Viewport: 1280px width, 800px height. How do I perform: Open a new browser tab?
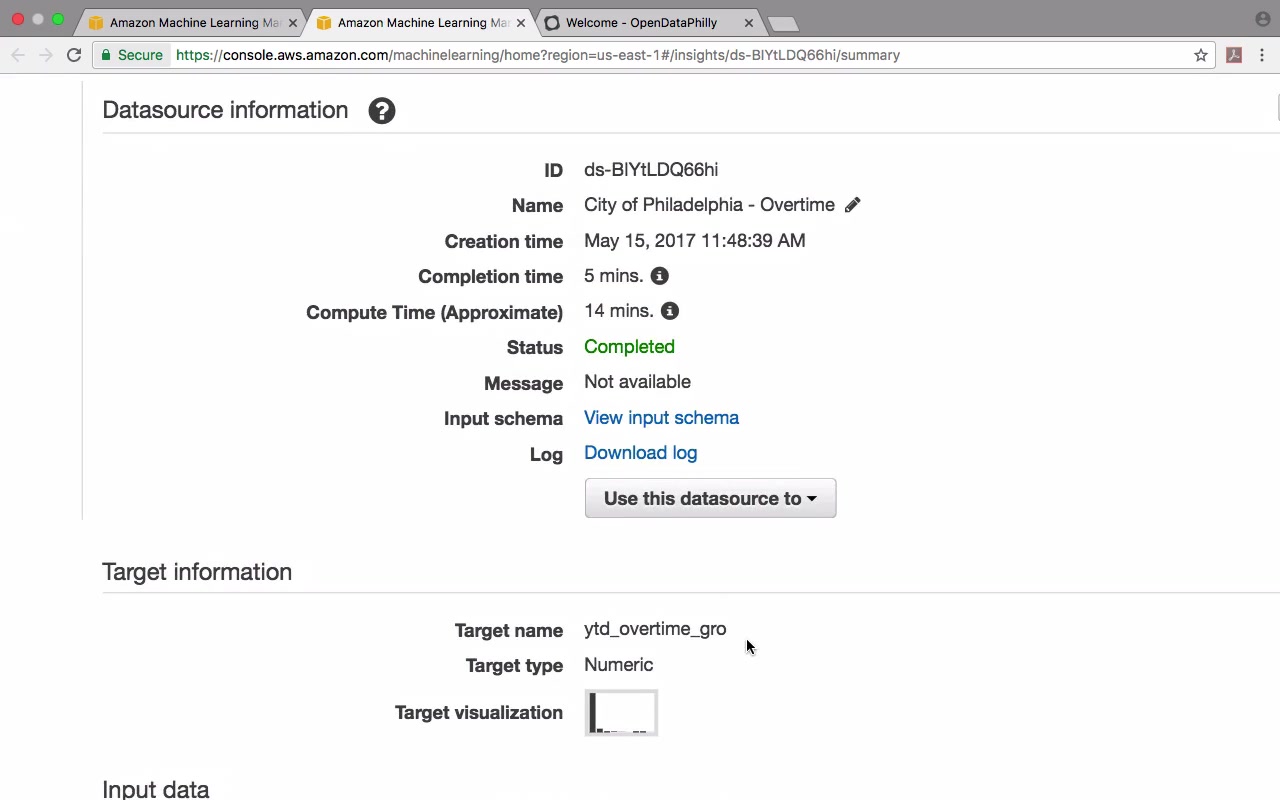click(x=783, y=23)
